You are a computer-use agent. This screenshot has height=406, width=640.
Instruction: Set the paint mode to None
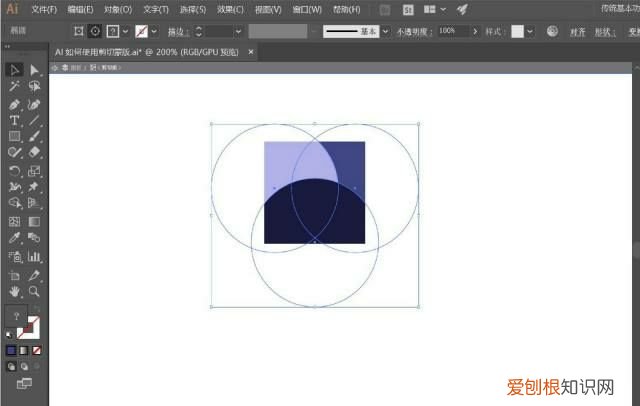(38, 351)
